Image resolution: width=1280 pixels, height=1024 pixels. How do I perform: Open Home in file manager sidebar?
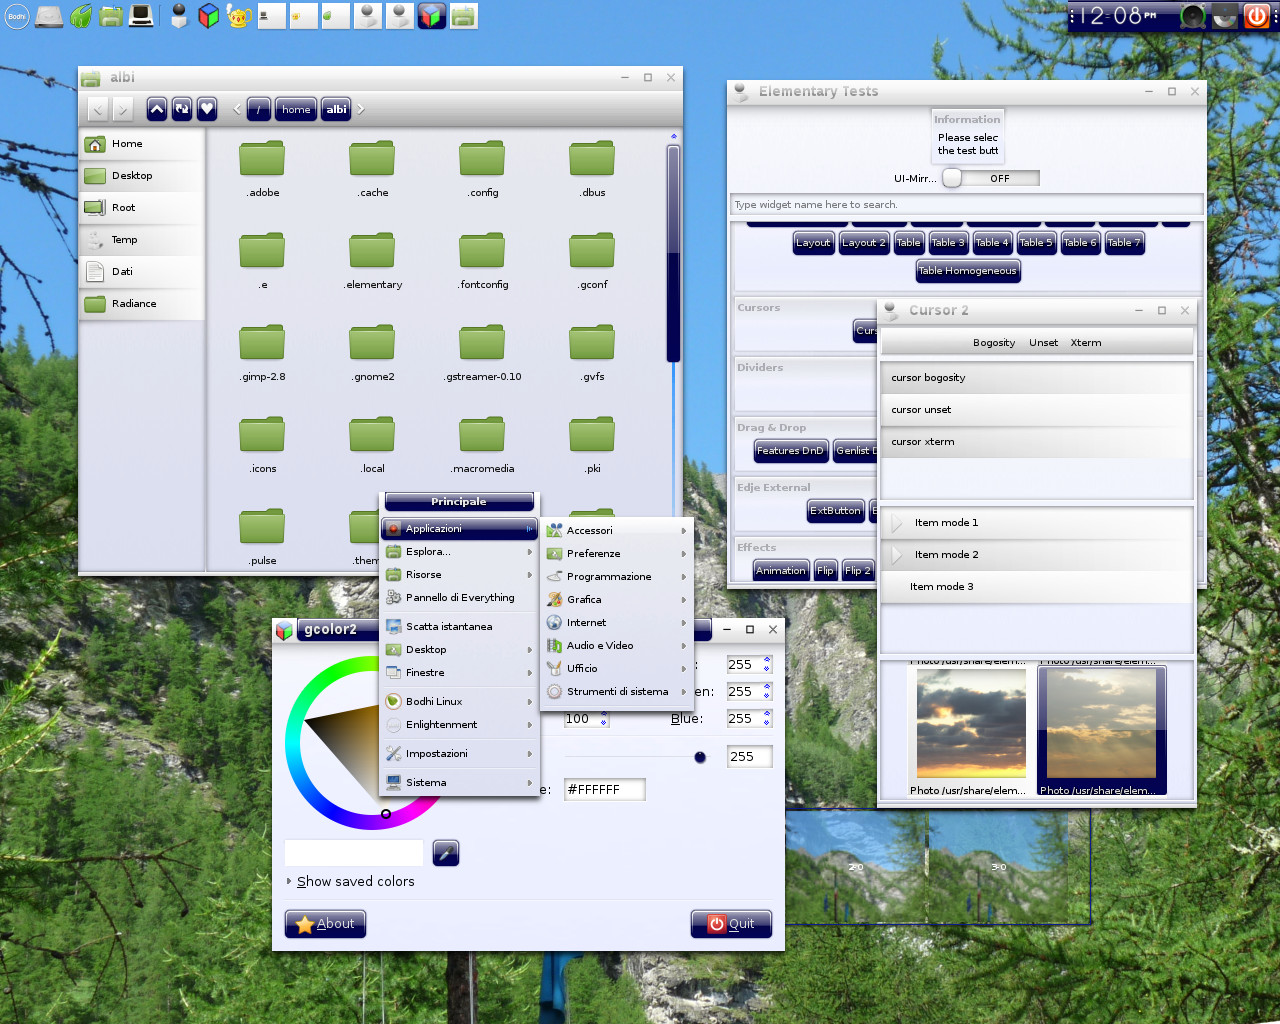(x=142, y=144)
